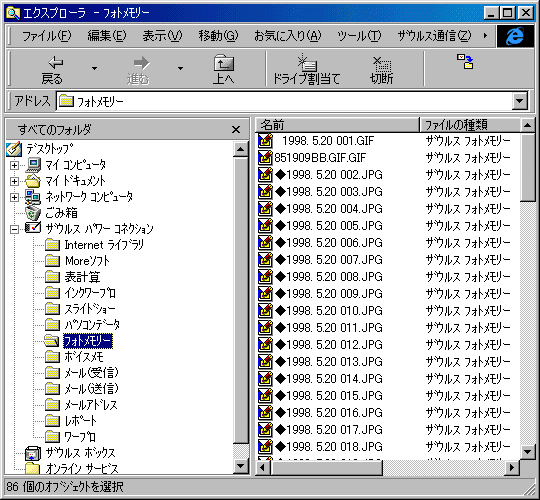Open the Tools (ツール) menu
The height and width of the screenshot is (500, 540).
tap(359, 36)
